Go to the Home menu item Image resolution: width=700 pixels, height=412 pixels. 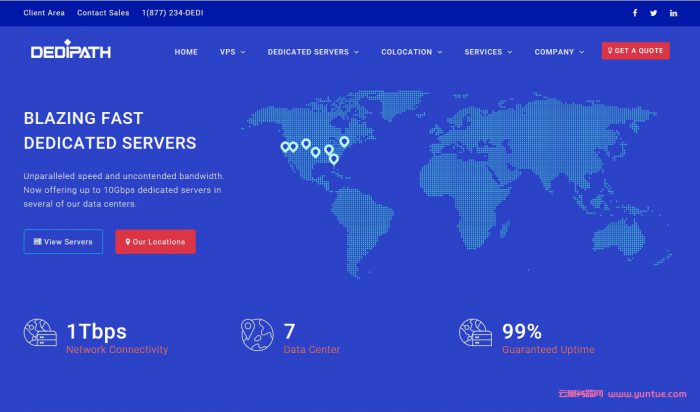tap(186, 52)
